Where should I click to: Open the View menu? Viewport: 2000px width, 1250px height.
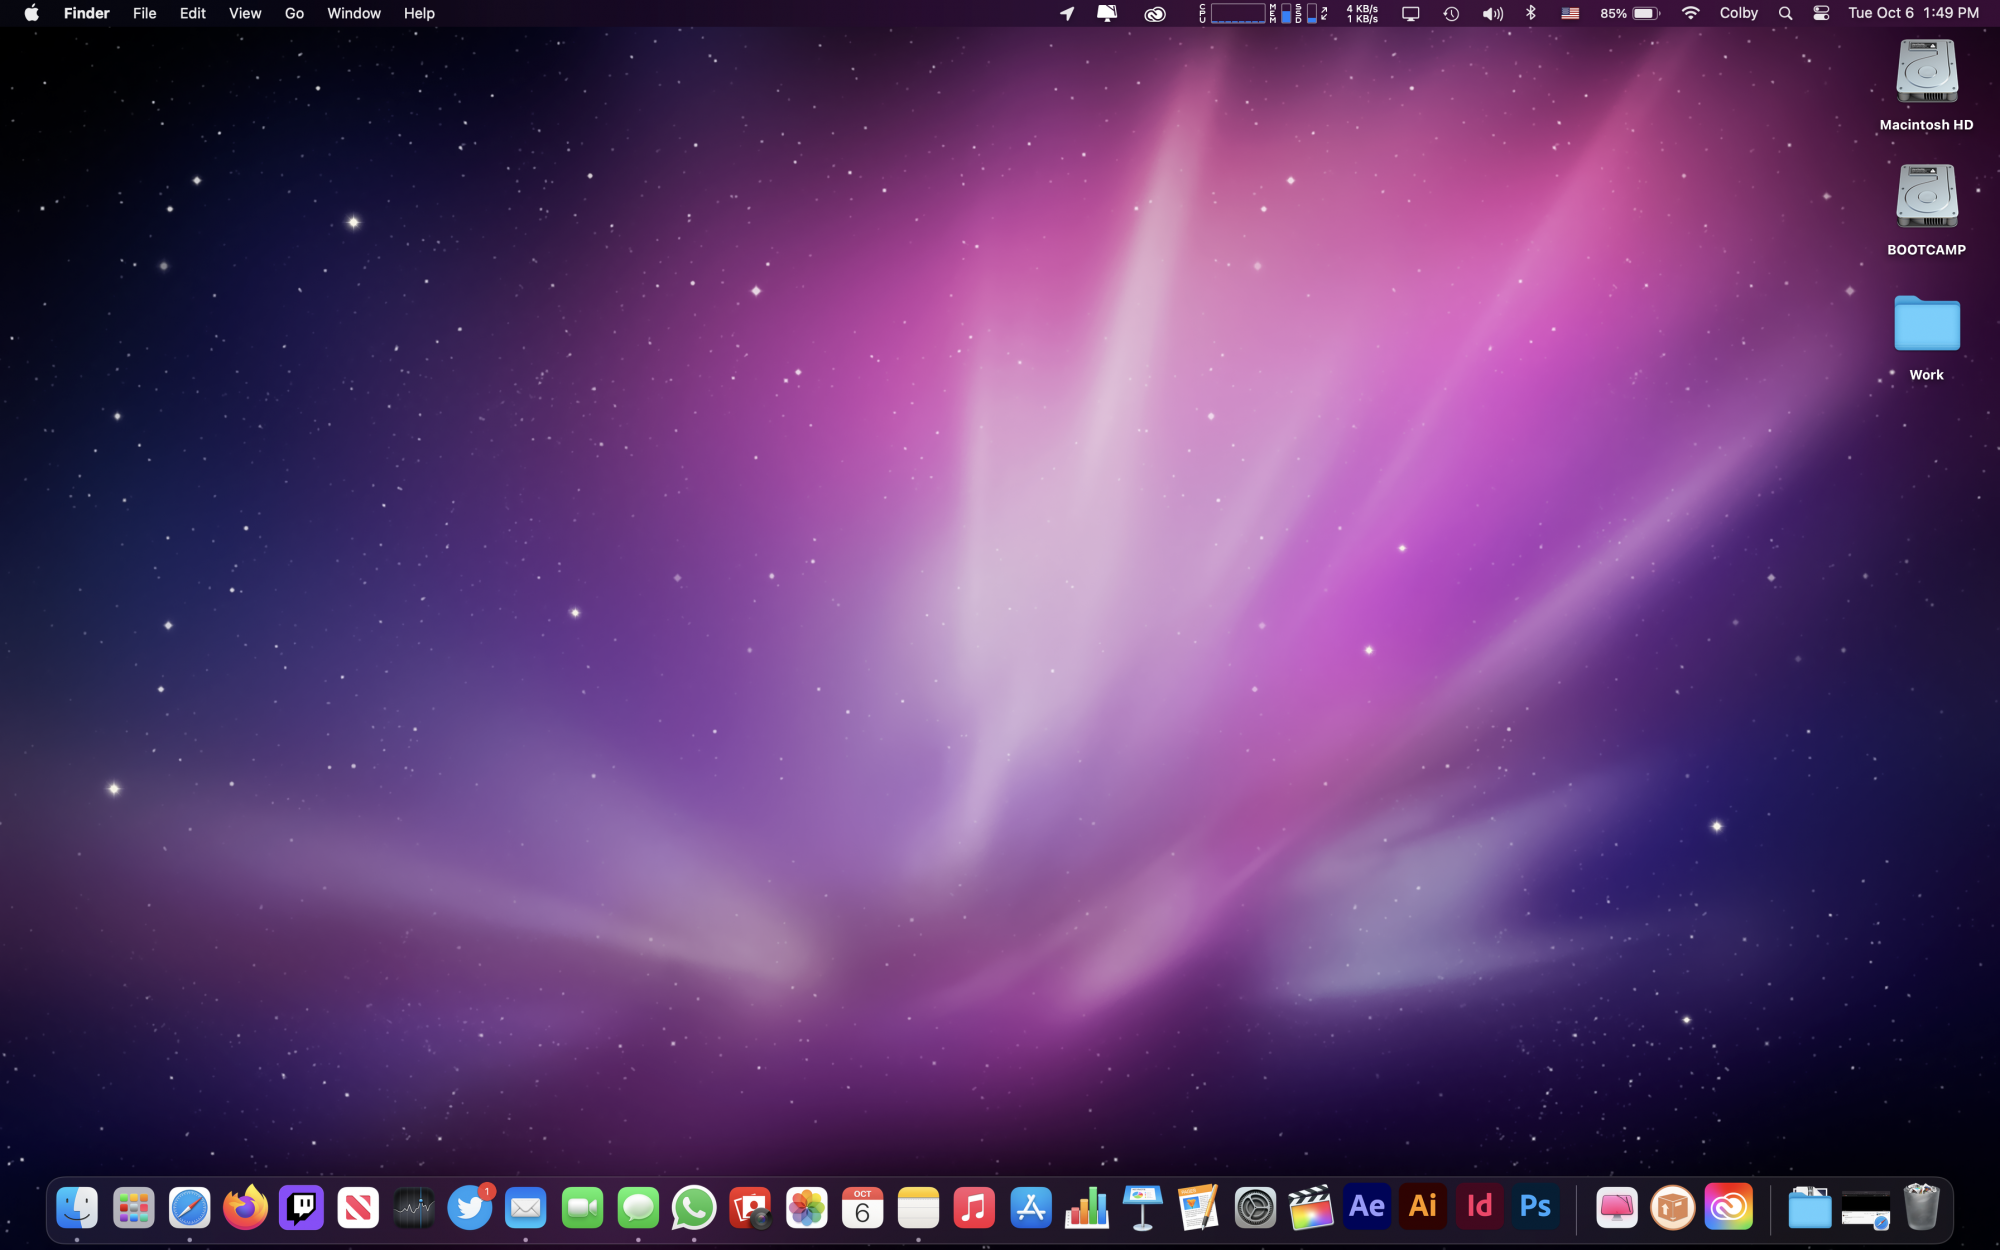[244, 13]
